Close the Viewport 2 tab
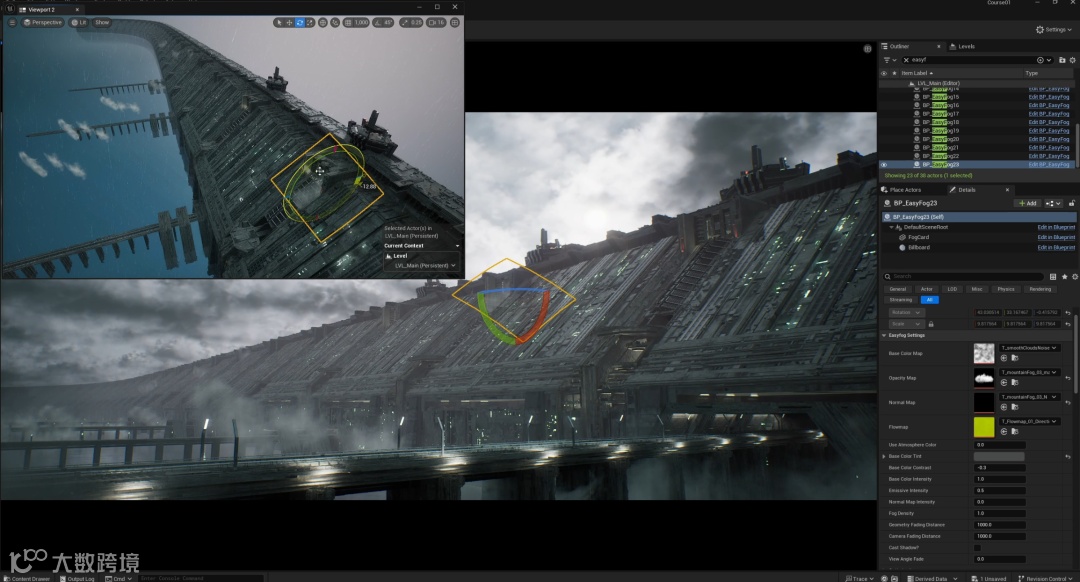The width and height of the screenshot is (1080, 582). pos(76,10)
